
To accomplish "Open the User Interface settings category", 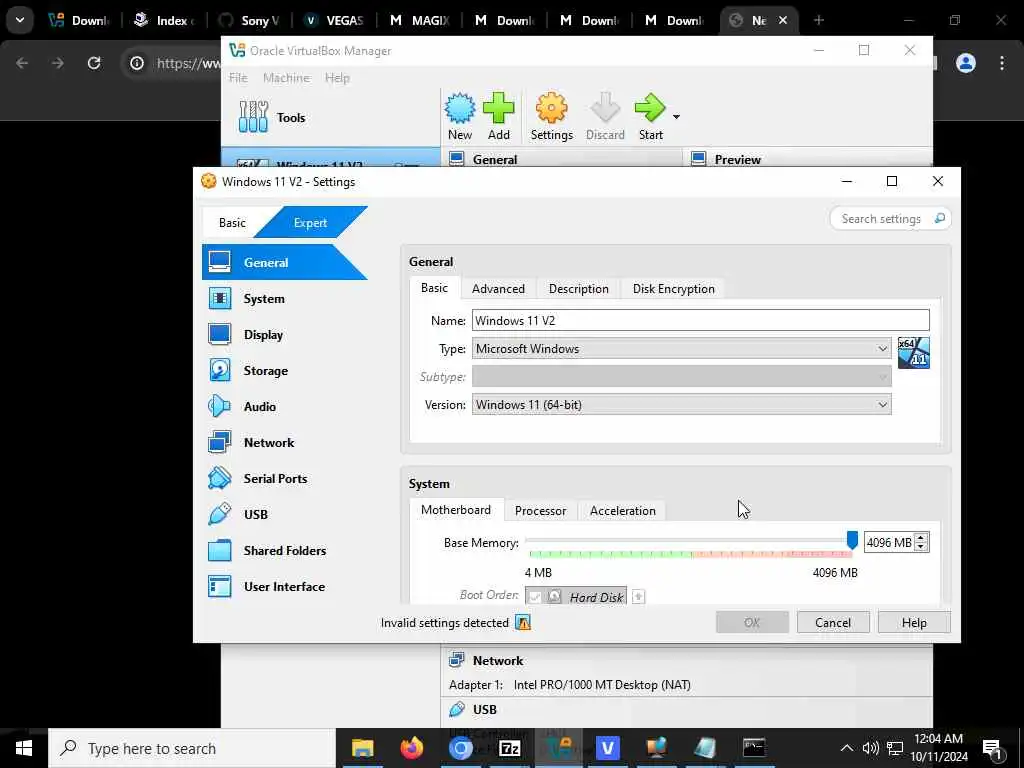I will click(x=284, y=586).
